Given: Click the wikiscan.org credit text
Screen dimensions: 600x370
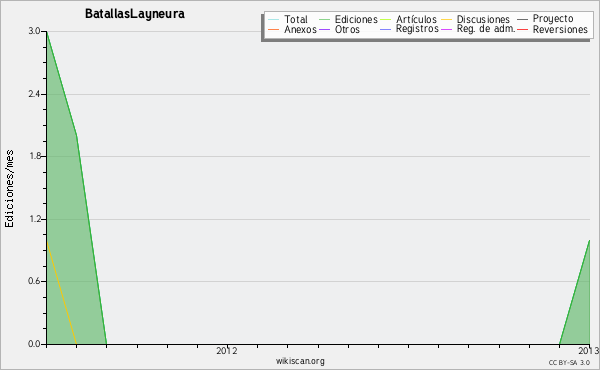Looking at the screenshot, I should (300, 361).
